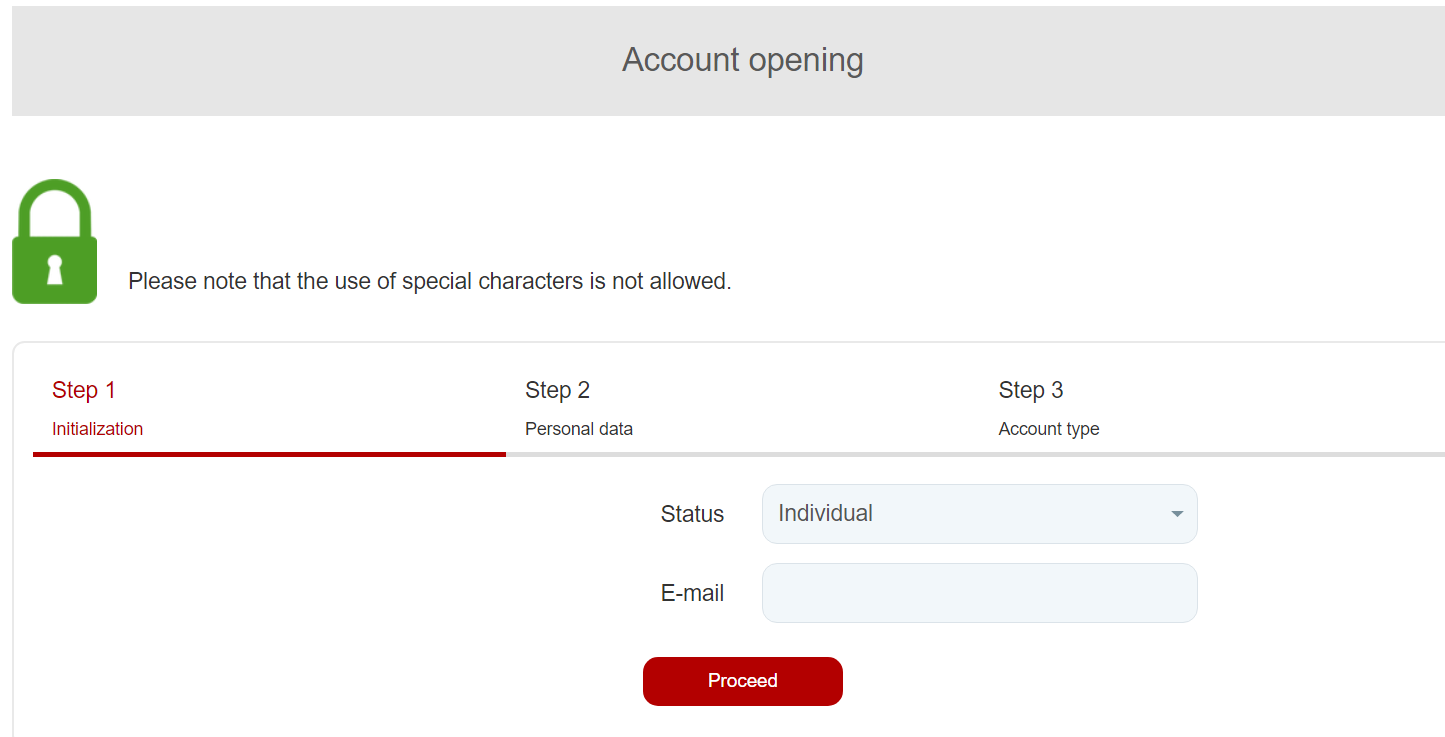Click the grey progress bar under Step 3
The image size is (1445, 737).
tap(1215, 454)
